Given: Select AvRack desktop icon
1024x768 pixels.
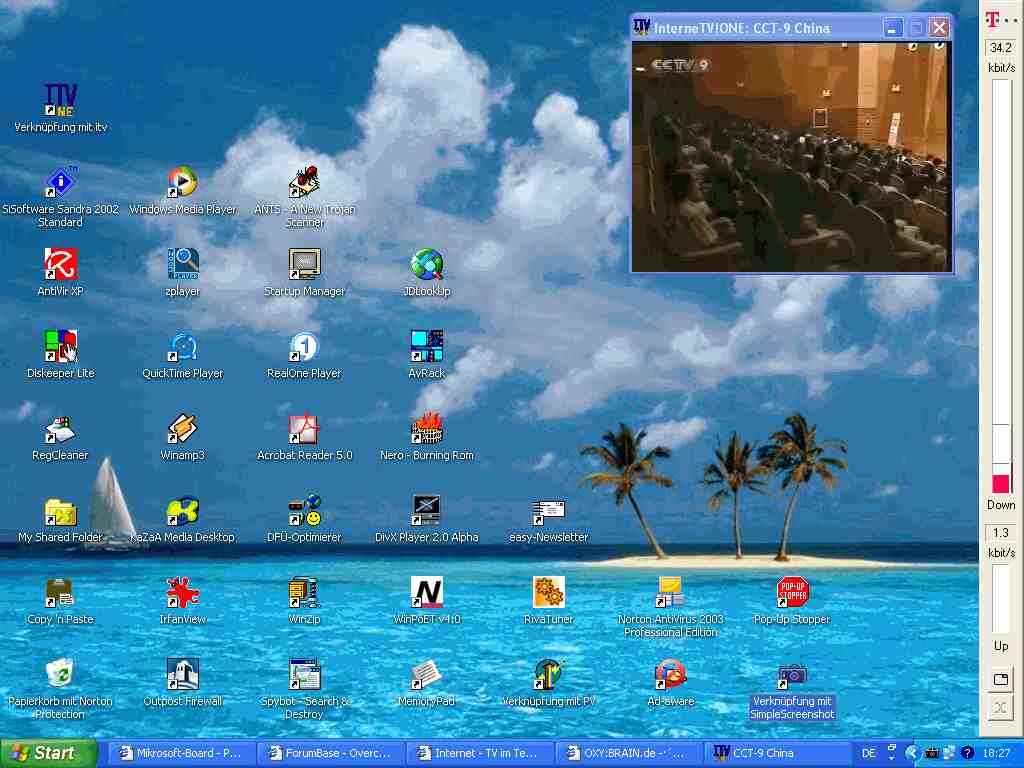Looking at the screenshot, I should [x=426, y=346].
